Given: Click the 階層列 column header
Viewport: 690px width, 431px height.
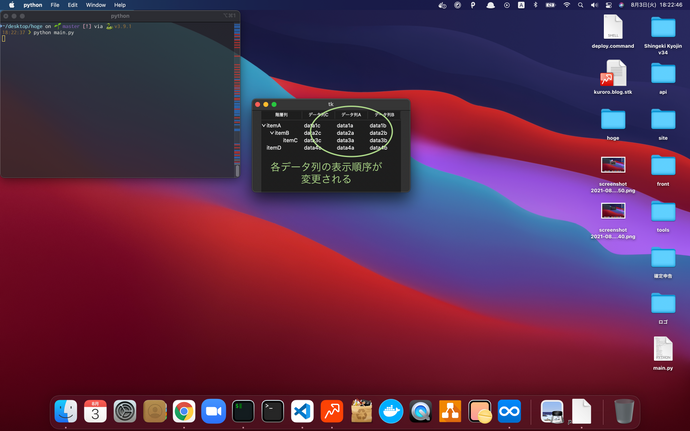Looking at the screenshot, I should 282,115.
